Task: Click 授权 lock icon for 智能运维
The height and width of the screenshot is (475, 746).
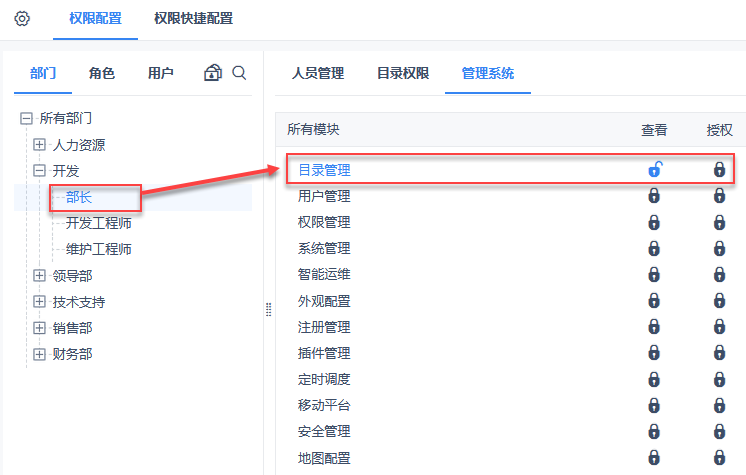Action: (719, 274)
